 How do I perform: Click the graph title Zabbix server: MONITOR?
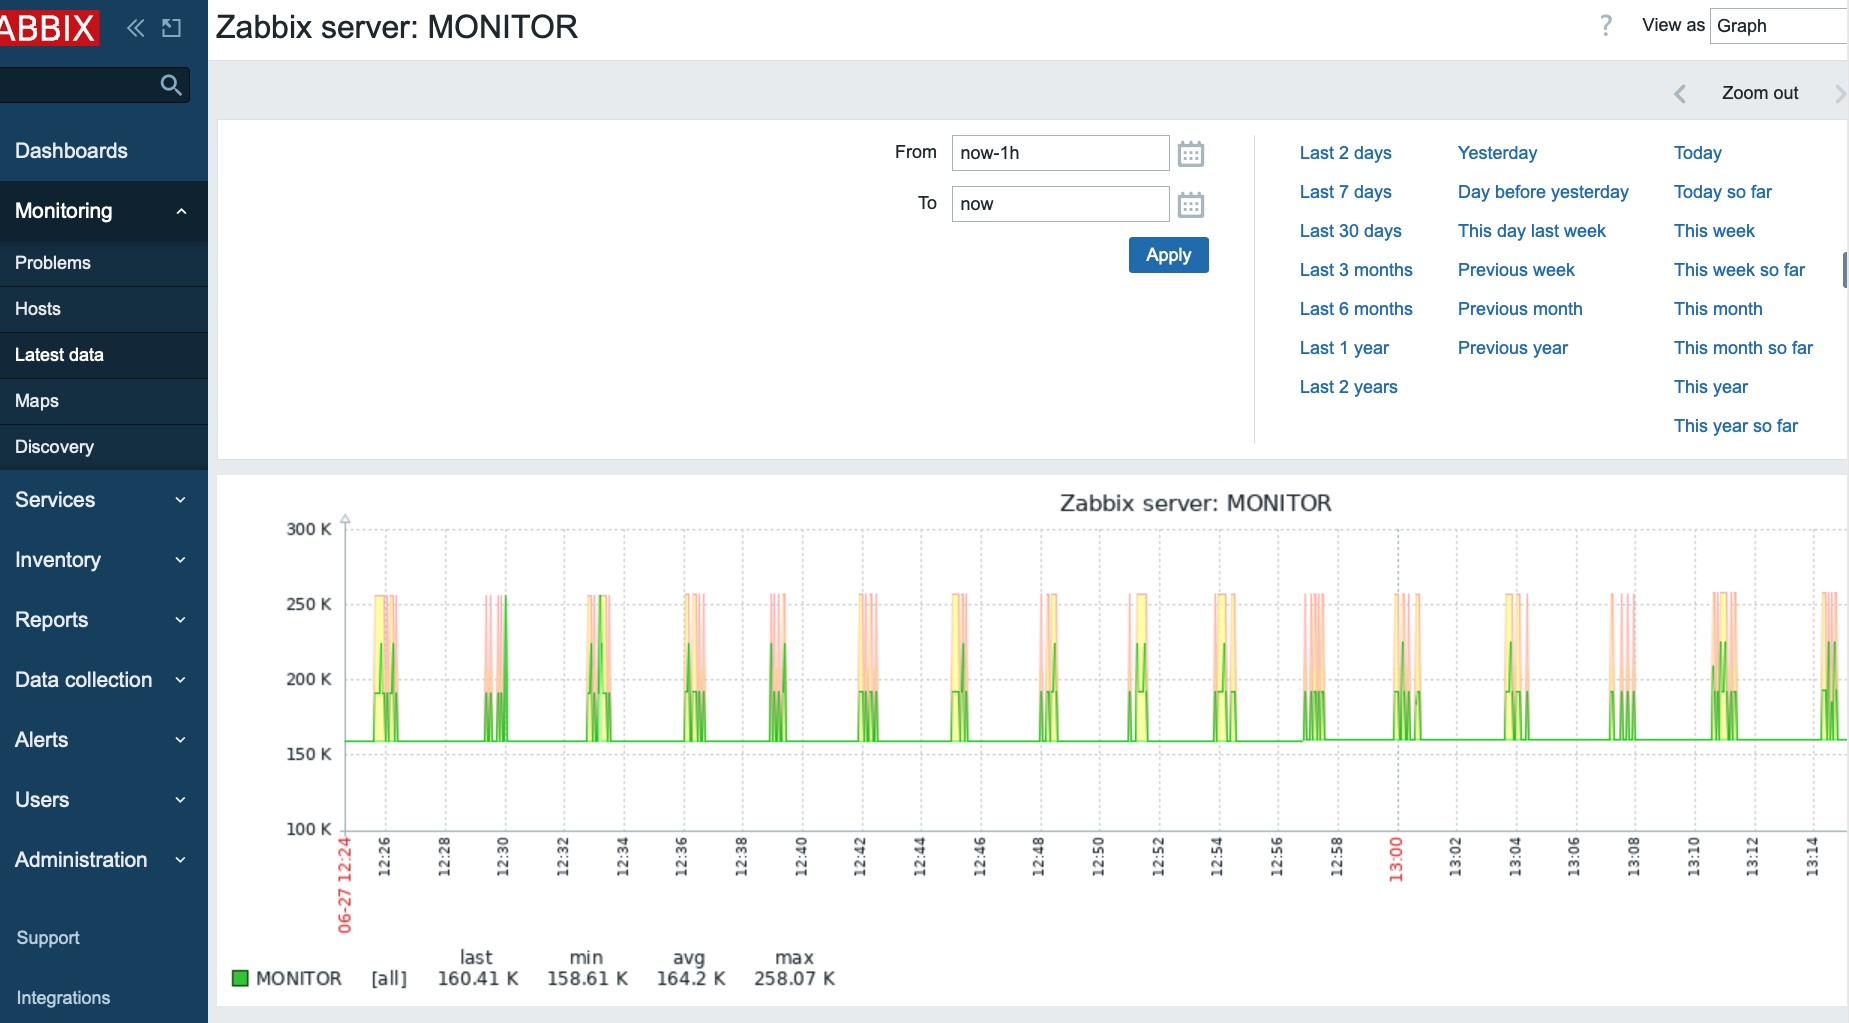pyautogui.click(x=1195, y=503)
